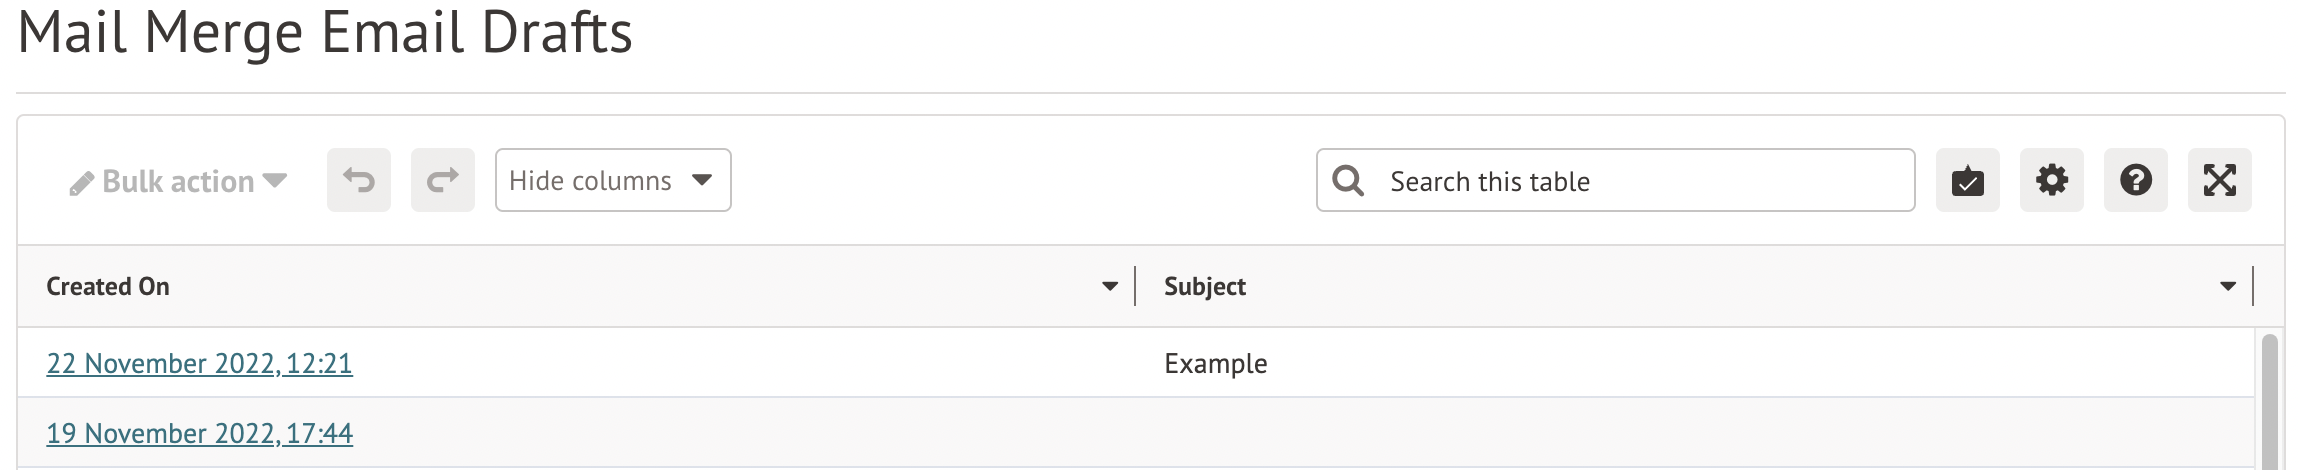Open the 19 November 2022, 17:44 draft
Image resolution: width=2298 pixels, height=470 pixels.
(x=200, y=433)
